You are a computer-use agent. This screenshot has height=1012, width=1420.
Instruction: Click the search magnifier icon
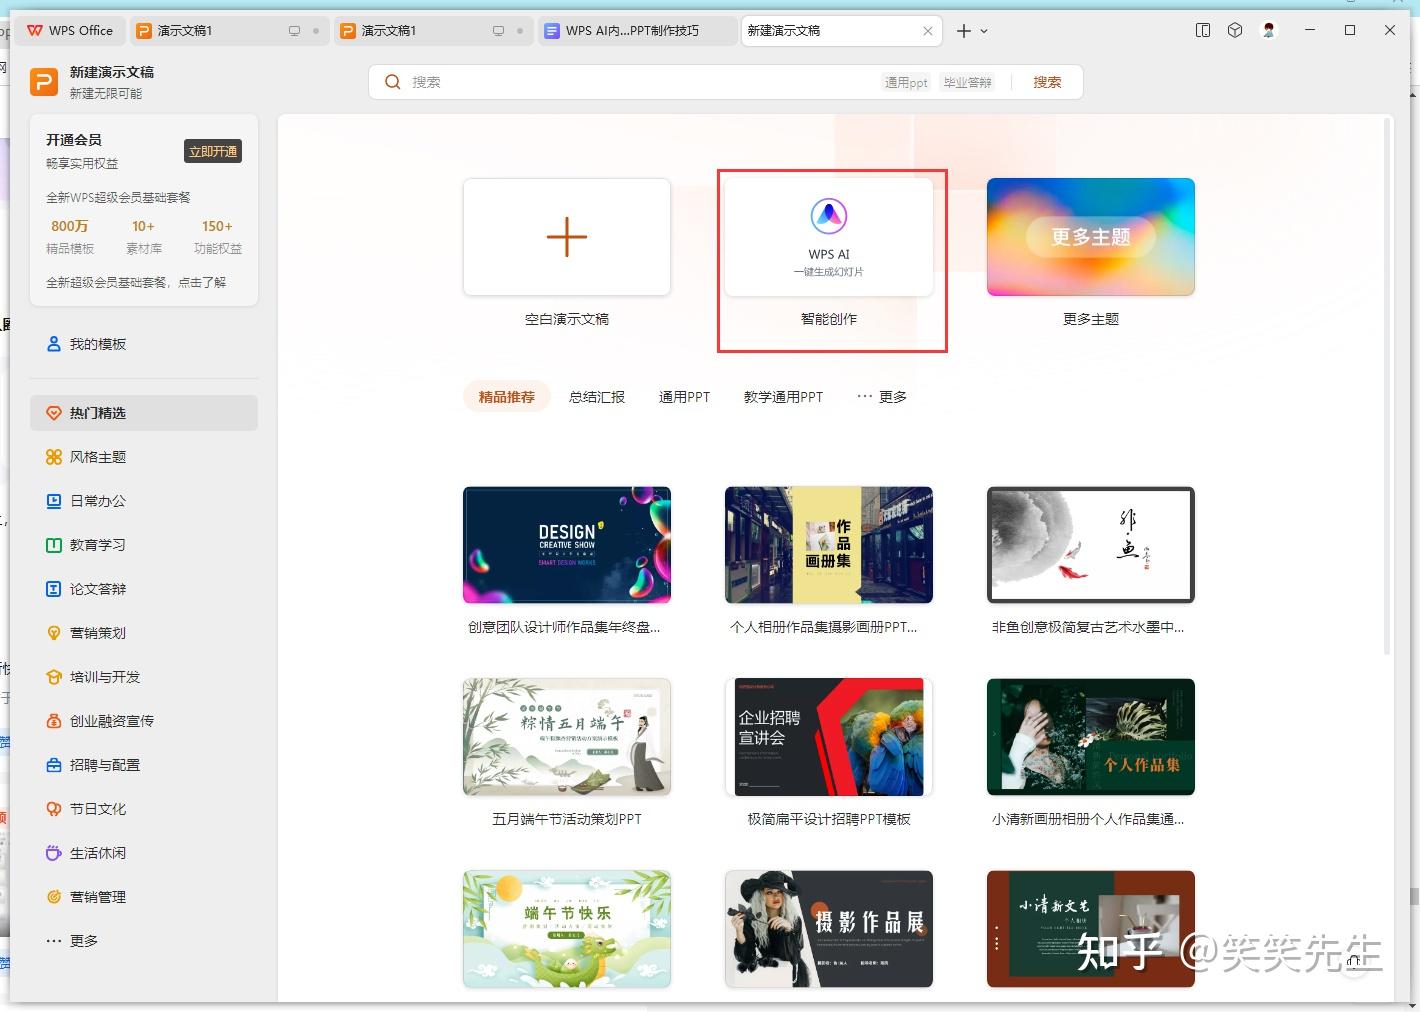point(392,81)
